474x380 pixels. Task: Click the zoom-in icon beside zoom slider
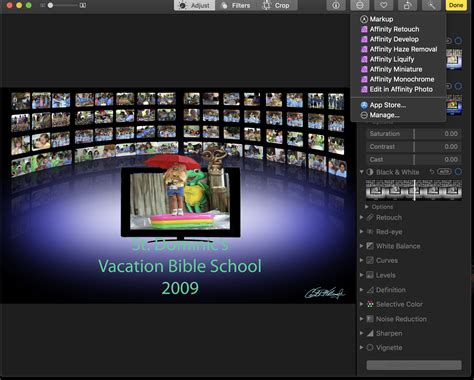point(82,5)
